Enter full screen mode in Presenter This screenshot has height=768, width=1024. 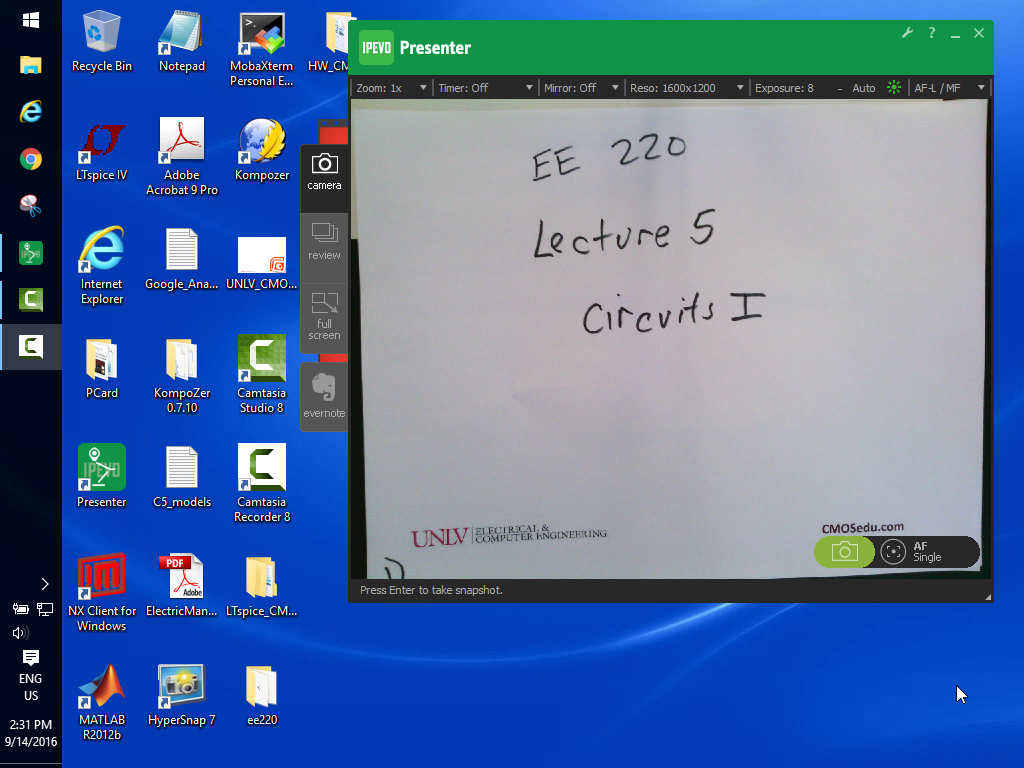click(x=324, y=317)
